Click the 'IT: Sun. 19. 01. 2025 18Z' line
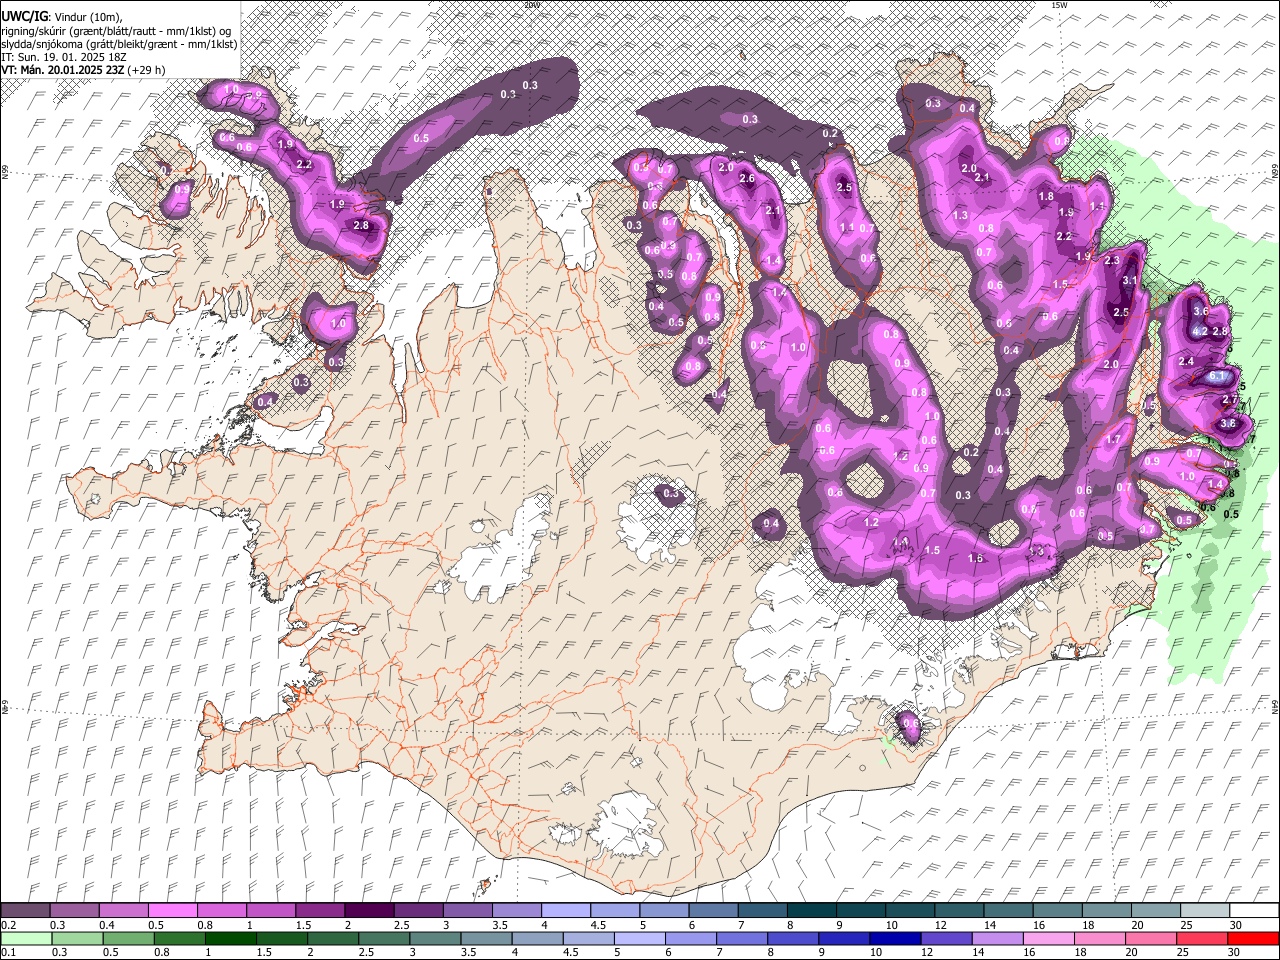This screenshot has height=960, width=1280. 63,57
